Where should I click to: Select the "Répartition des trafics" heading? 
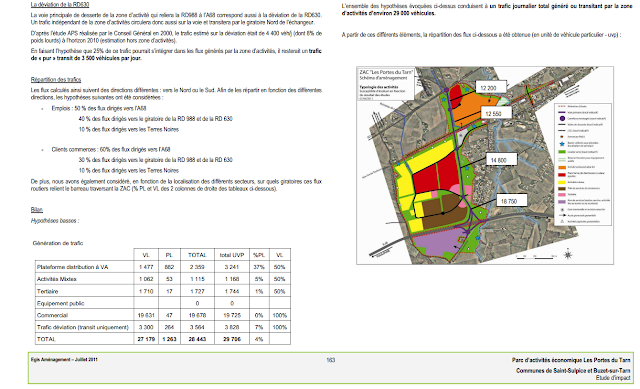tap(56, 80)
